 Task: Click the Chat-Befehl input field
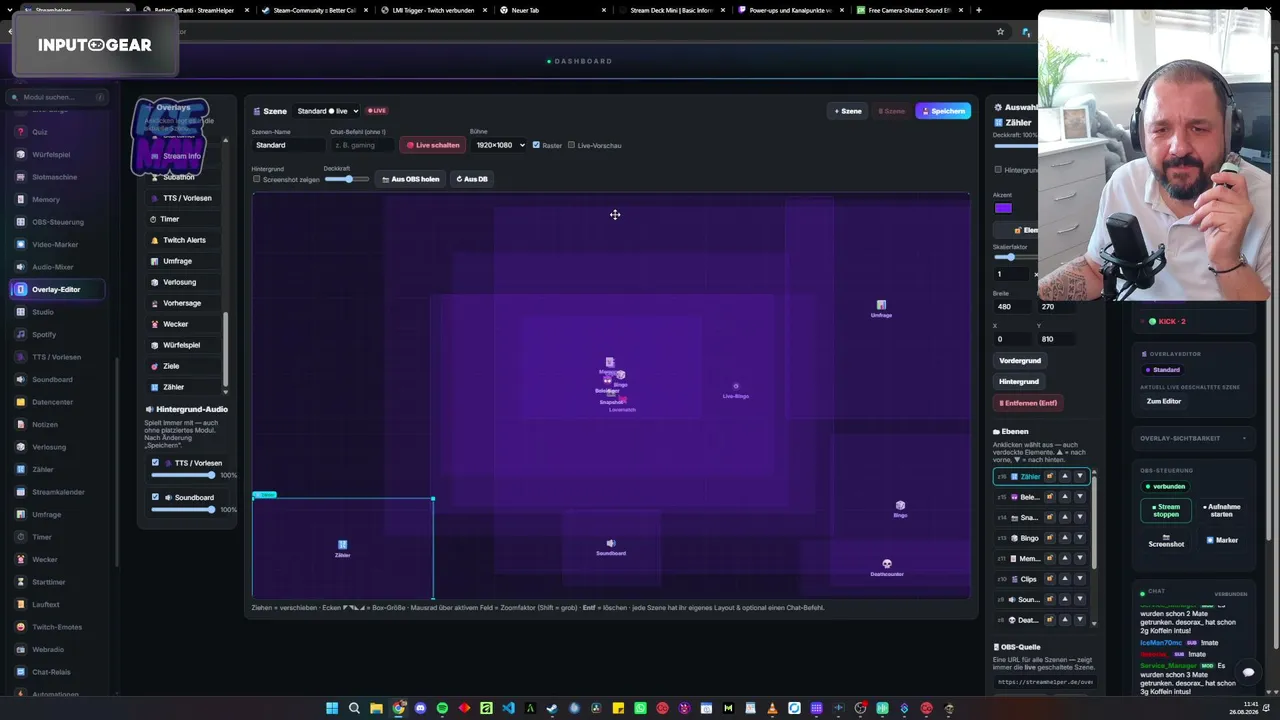(361, 145)
